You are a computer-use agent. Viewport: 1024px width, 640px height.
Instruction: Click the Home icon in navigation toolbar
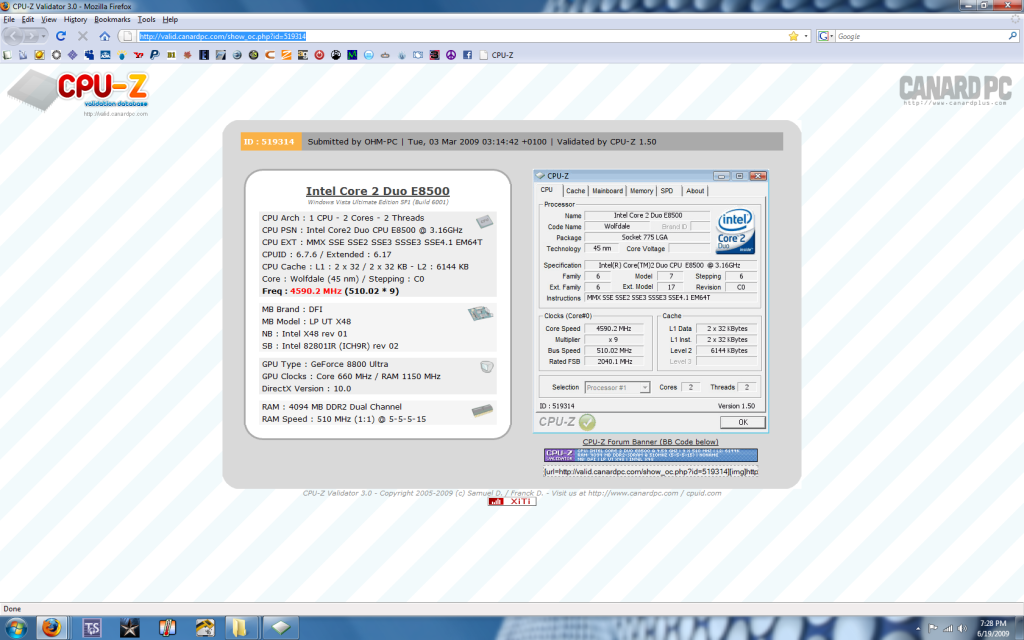click(x=104, y=36)
